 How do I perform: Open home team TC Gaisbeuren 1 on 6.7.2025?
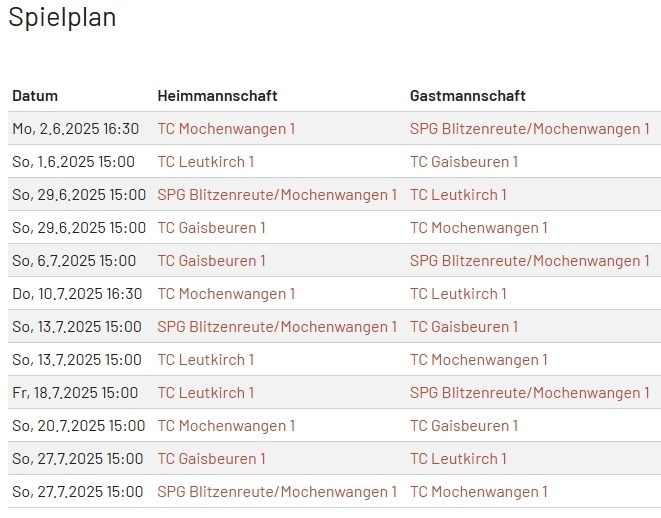212,260
